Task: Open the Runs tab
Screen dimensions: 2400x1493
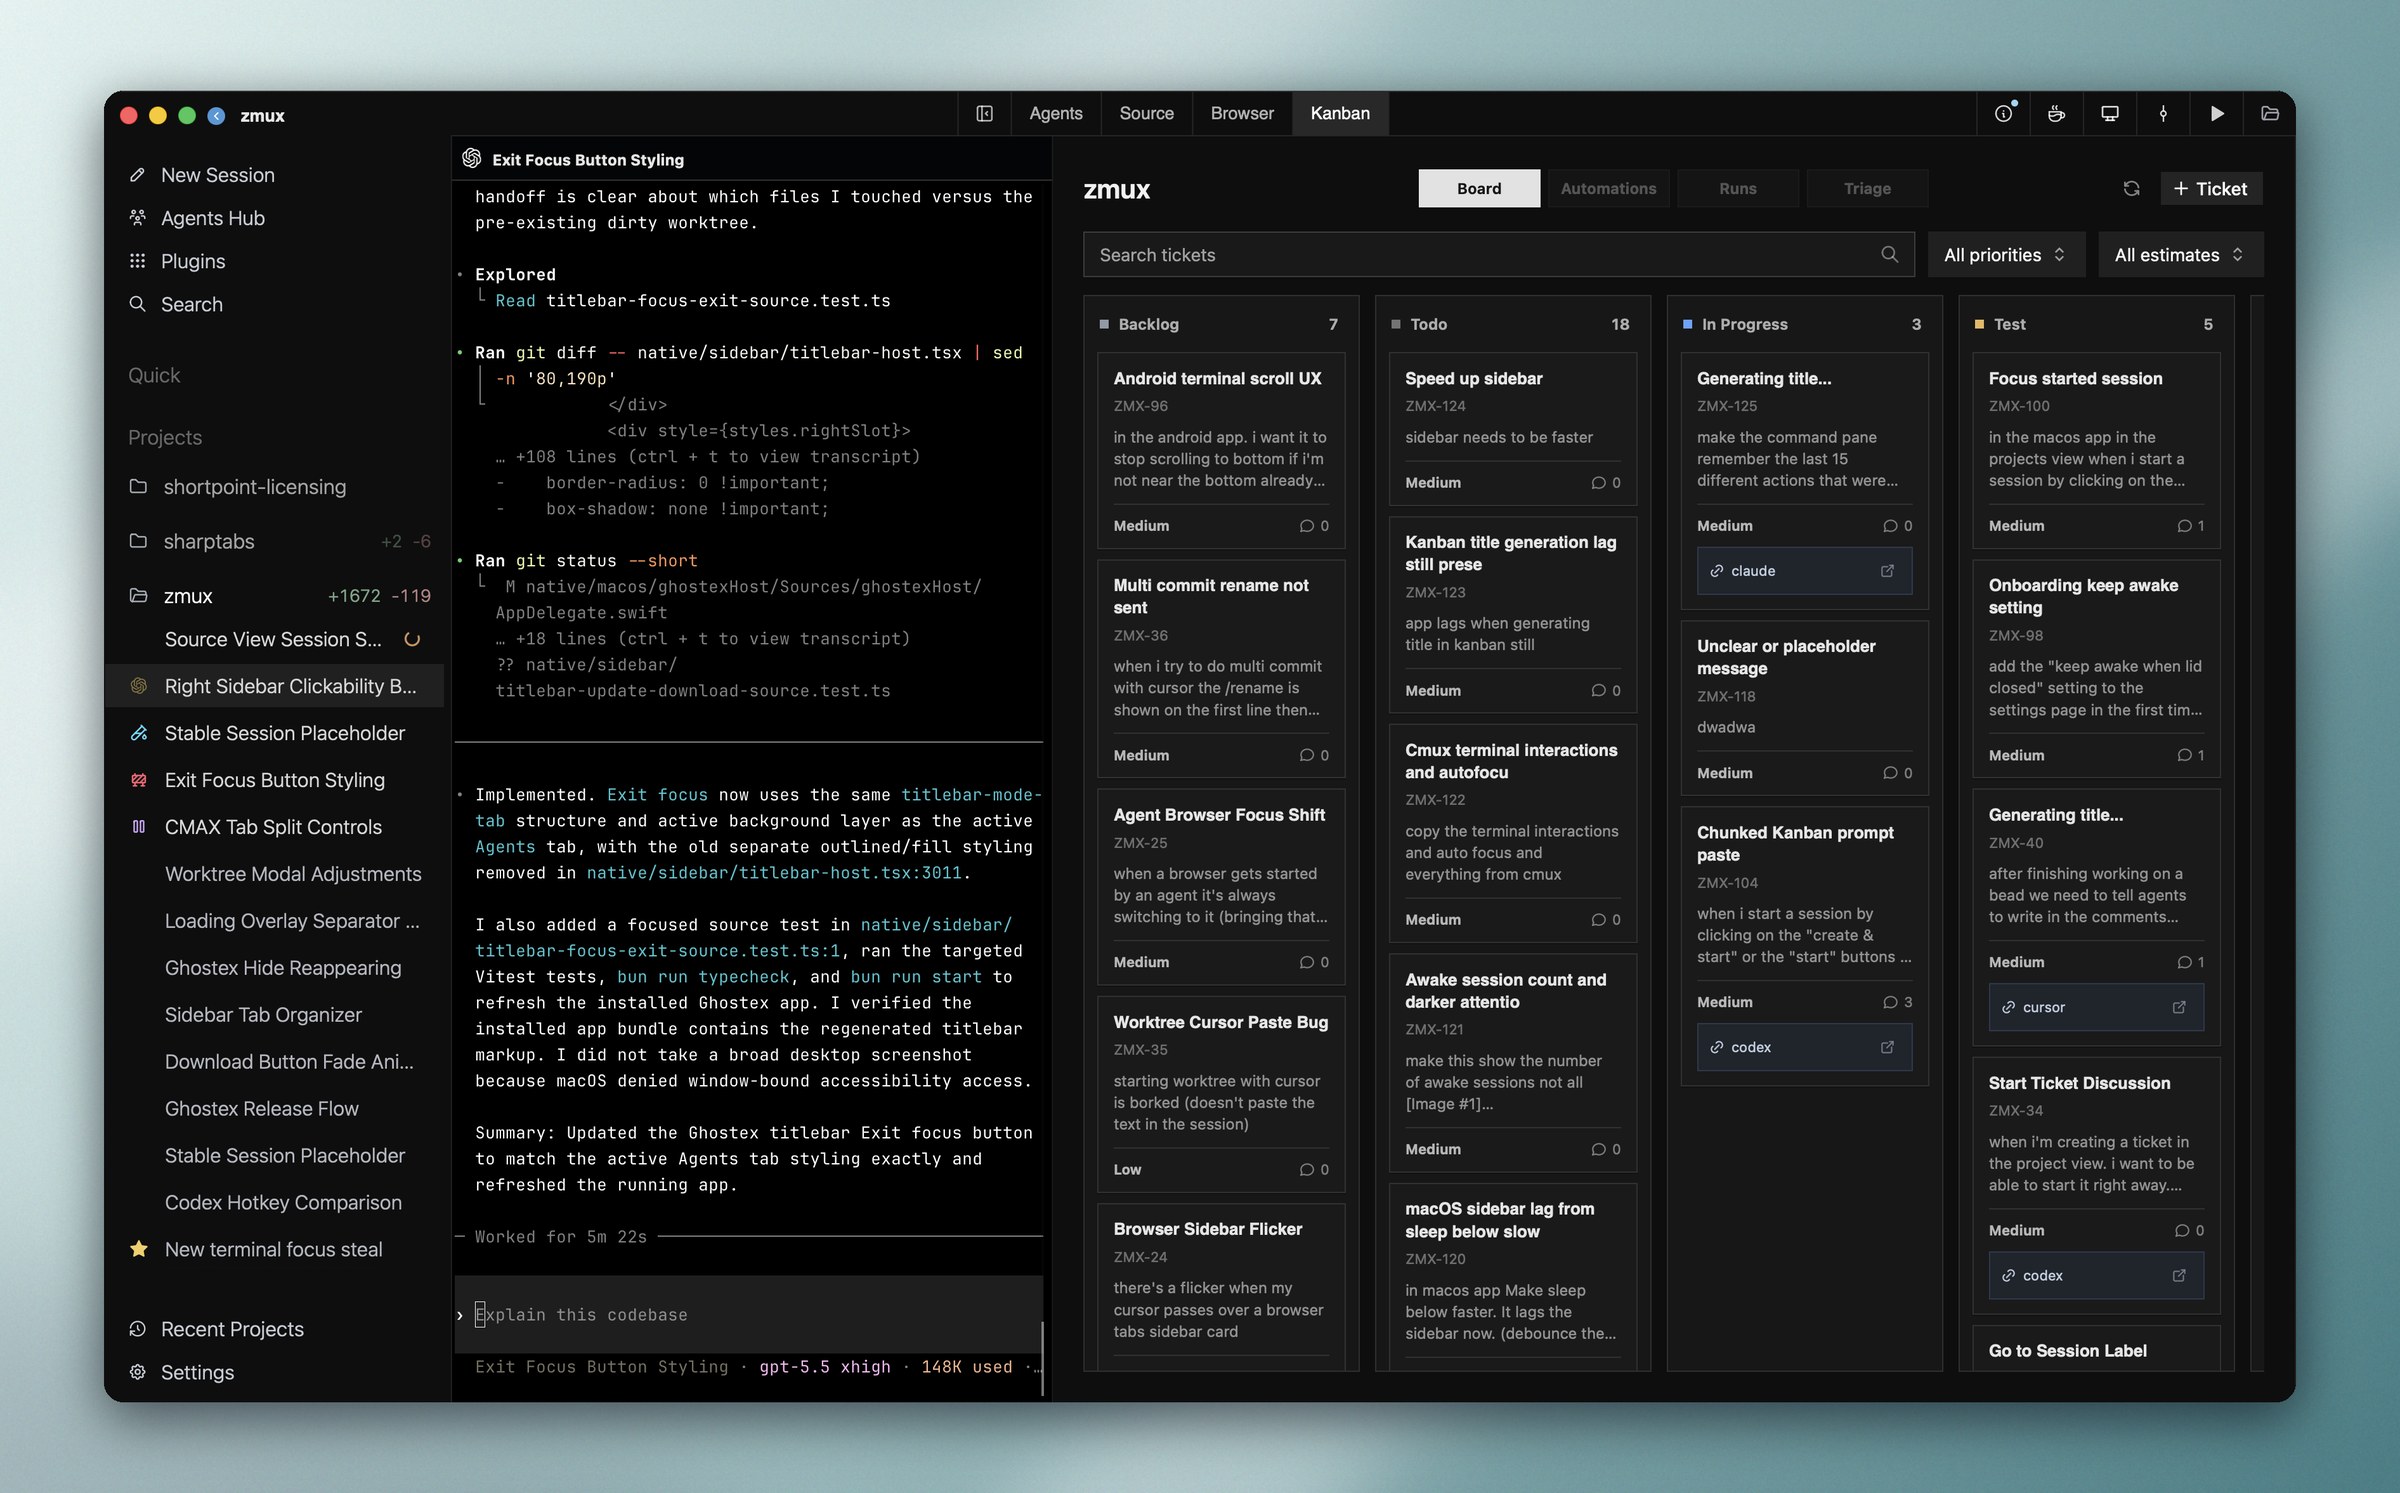Action: (1738, 189)
